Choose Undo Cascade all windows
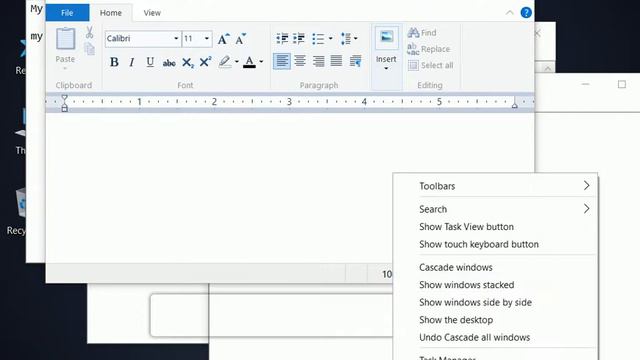640x360 pixels. (x=496, y=338)
